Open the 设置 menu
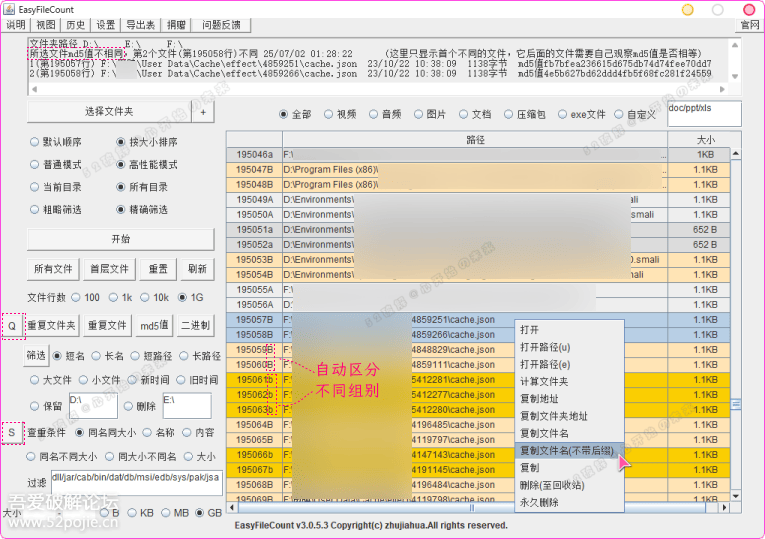The image size is (765, 539). [x=105, y=25]
